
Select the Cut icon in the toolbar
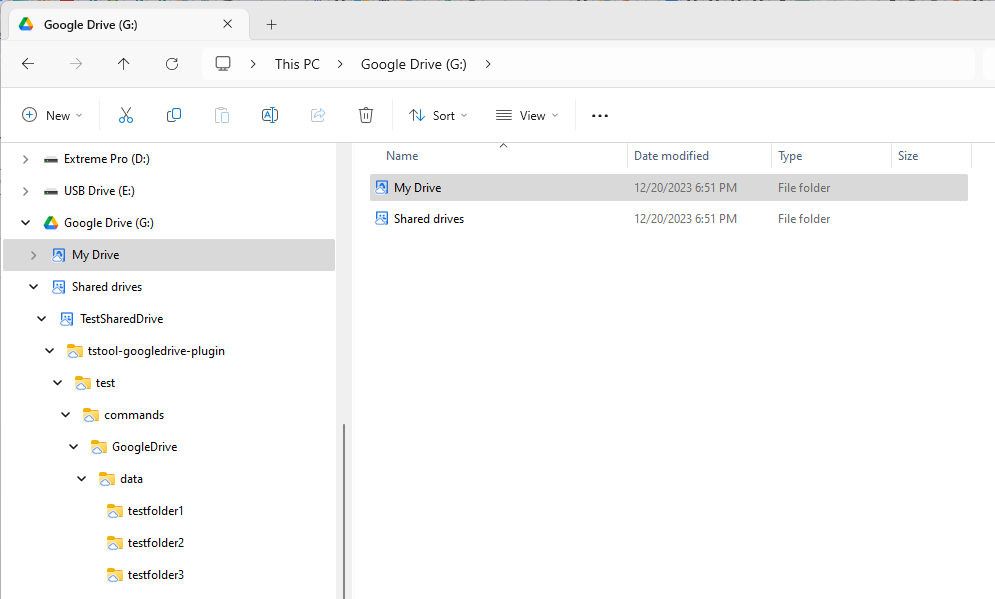(125, 115)
